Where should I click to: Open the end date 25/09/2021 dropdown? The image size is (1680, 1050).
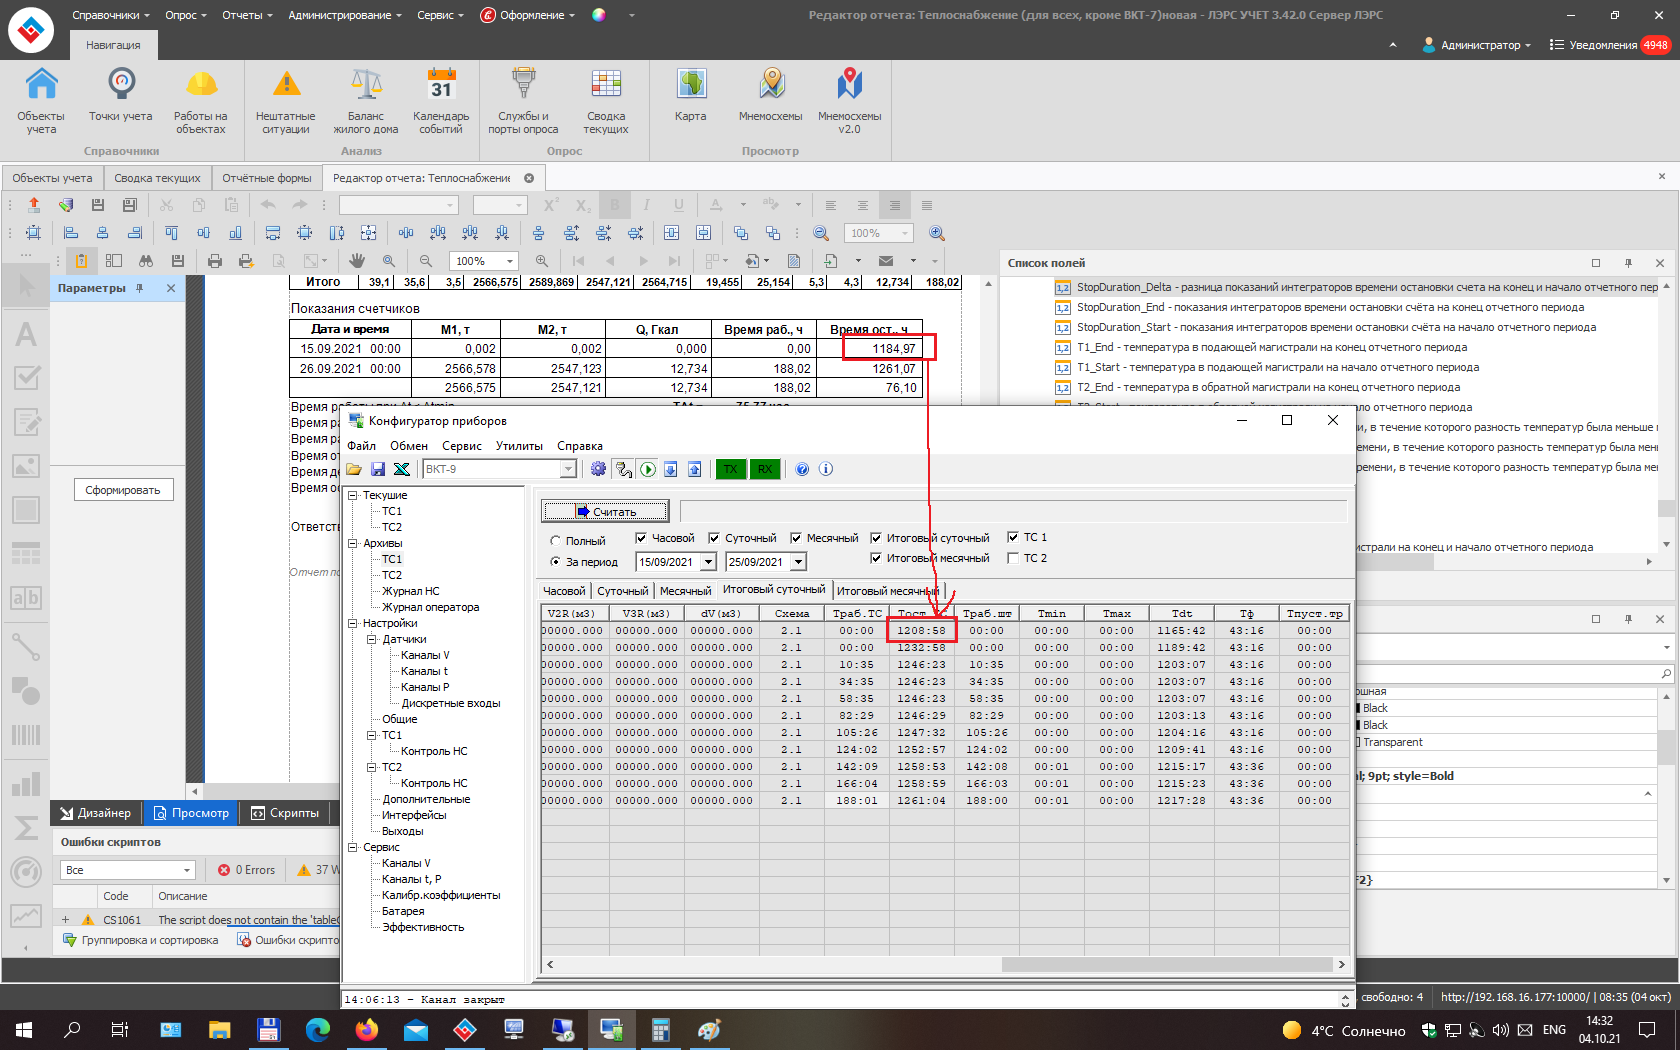point(798,562)
